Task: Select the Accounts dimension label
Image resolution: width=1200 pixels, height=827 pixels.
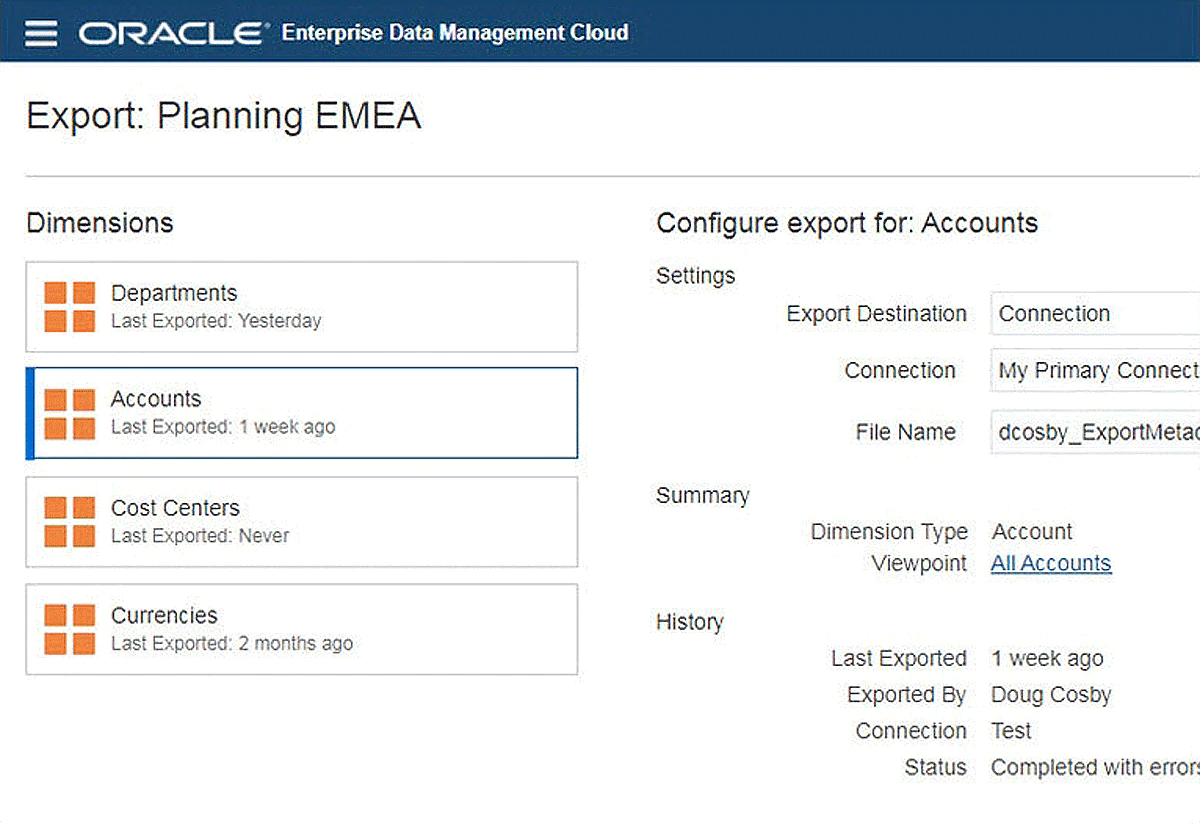Action: coord(156,399)
